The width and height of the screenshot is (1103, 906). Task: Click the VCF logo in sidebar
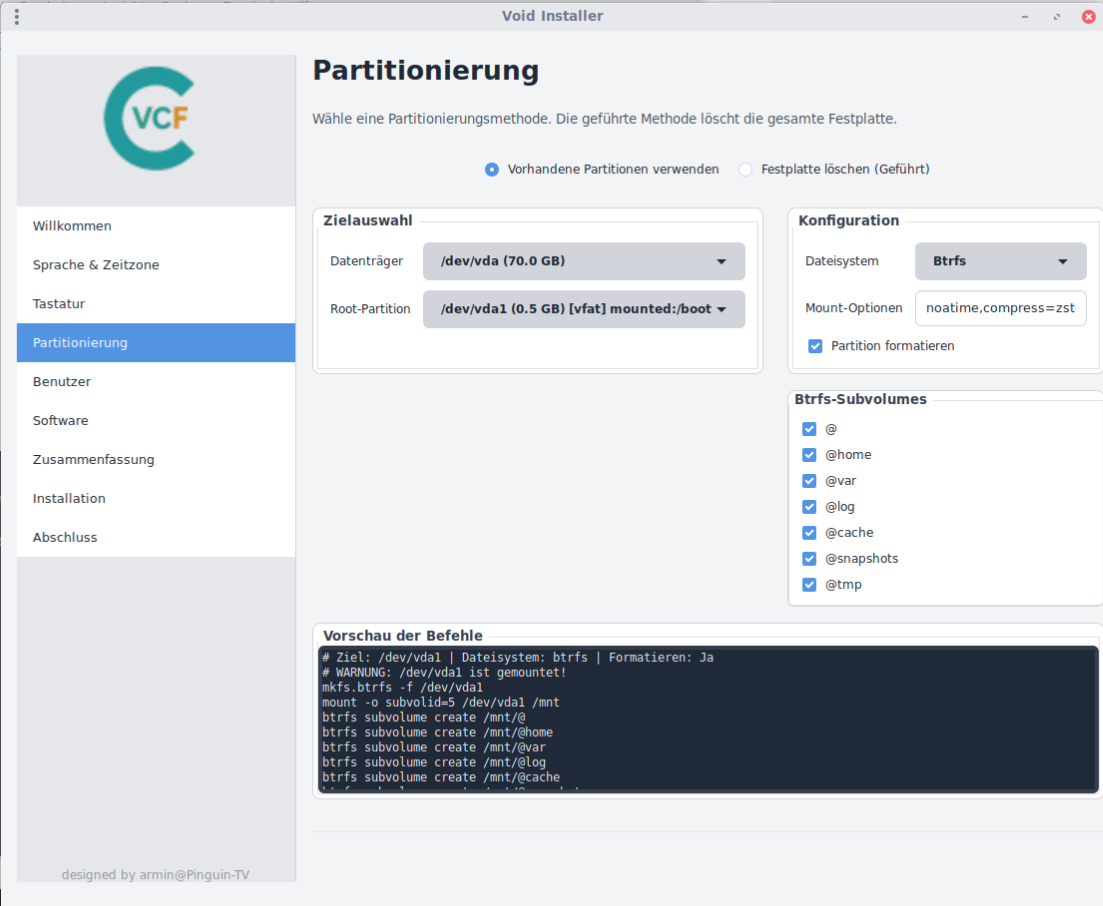(150, 117)
